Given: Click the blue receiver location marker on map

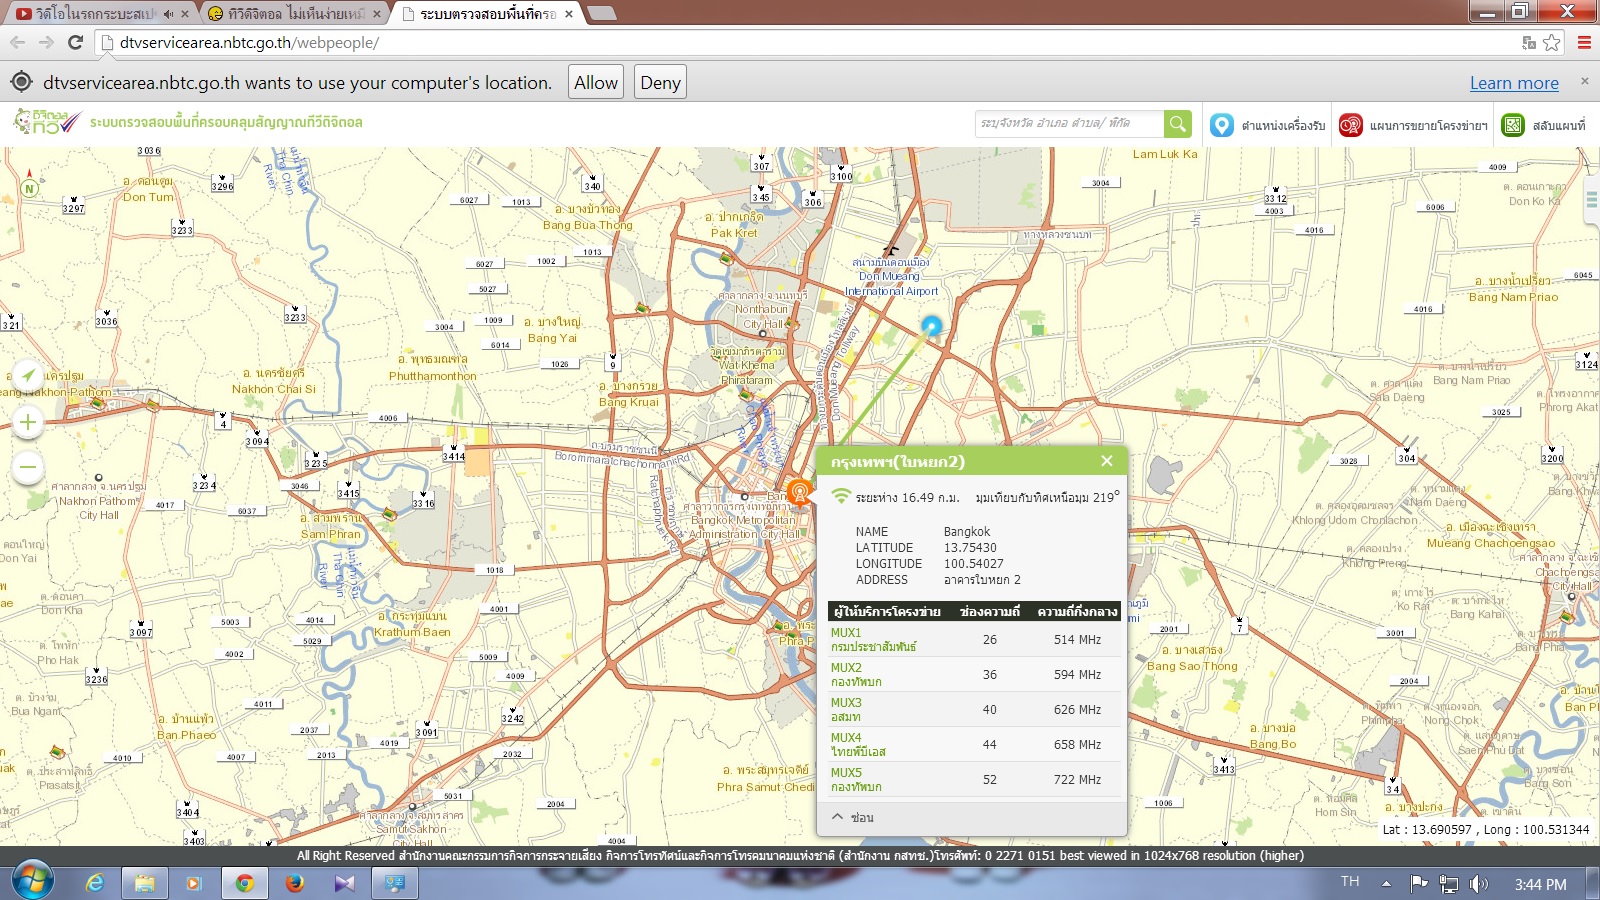Looking at the screenshot, I should (x=932, y=326).
